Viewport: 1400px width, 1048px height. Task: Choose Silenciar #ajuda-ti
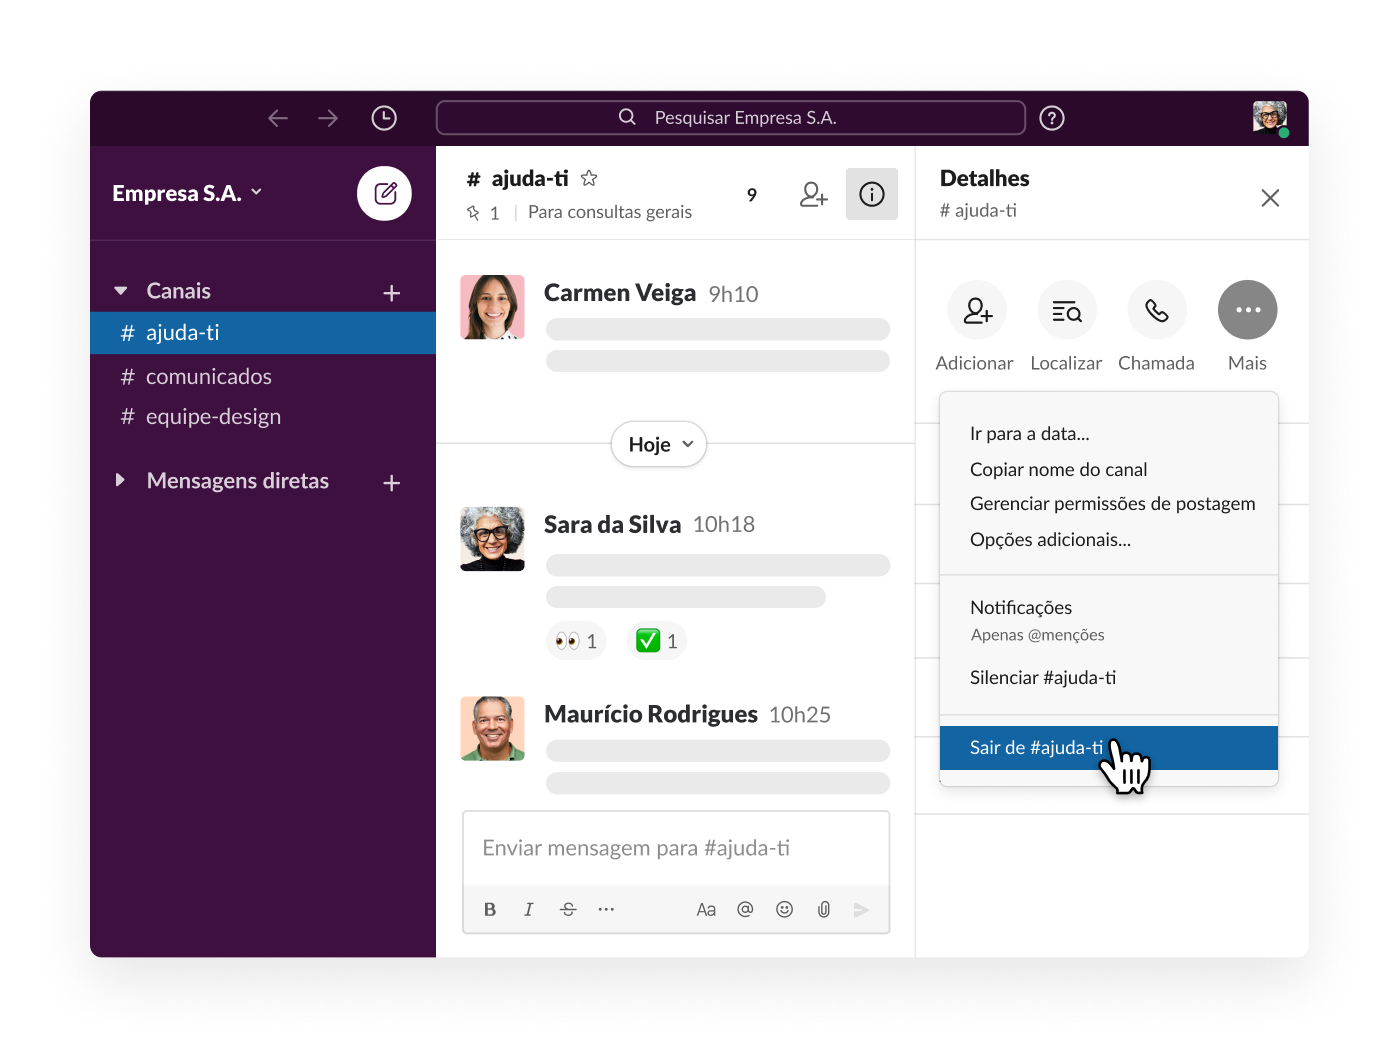[x=1043, y=678]
